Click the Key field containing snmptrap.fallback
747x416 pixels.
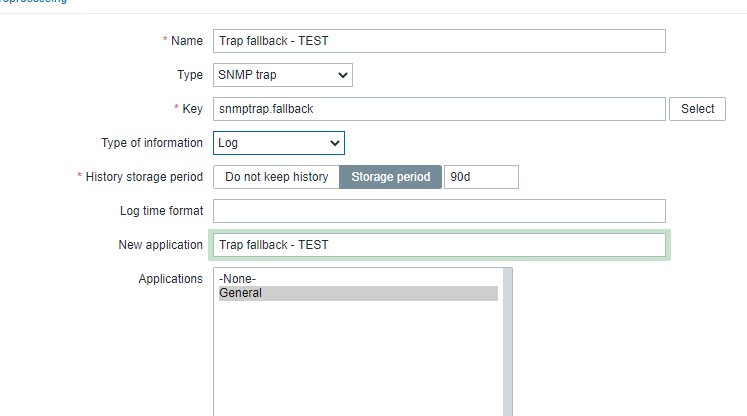point(439,109)
